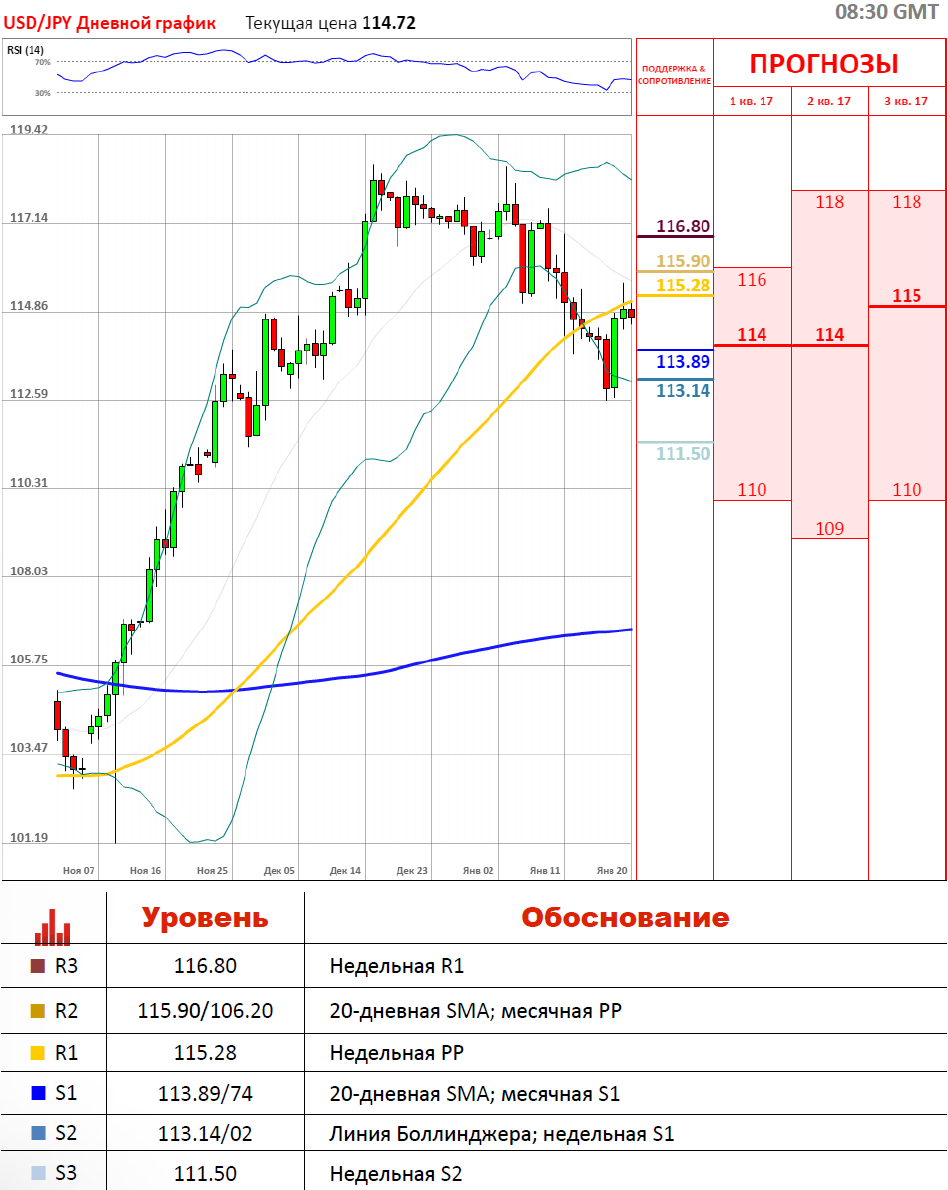
Task: Click the 08:30 GMT timestamp
Action: (x=885, y=13)
